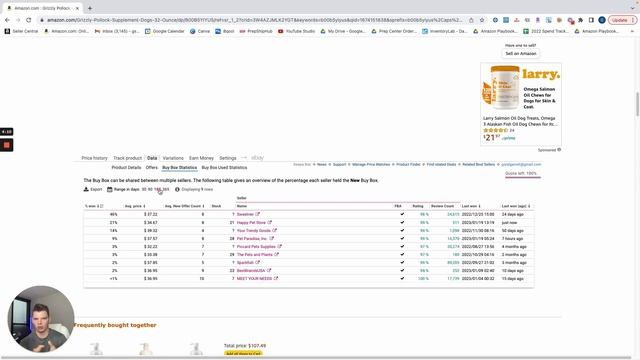
Task: Sort by the Avg. price column header
Action: [x=135, y=206]
